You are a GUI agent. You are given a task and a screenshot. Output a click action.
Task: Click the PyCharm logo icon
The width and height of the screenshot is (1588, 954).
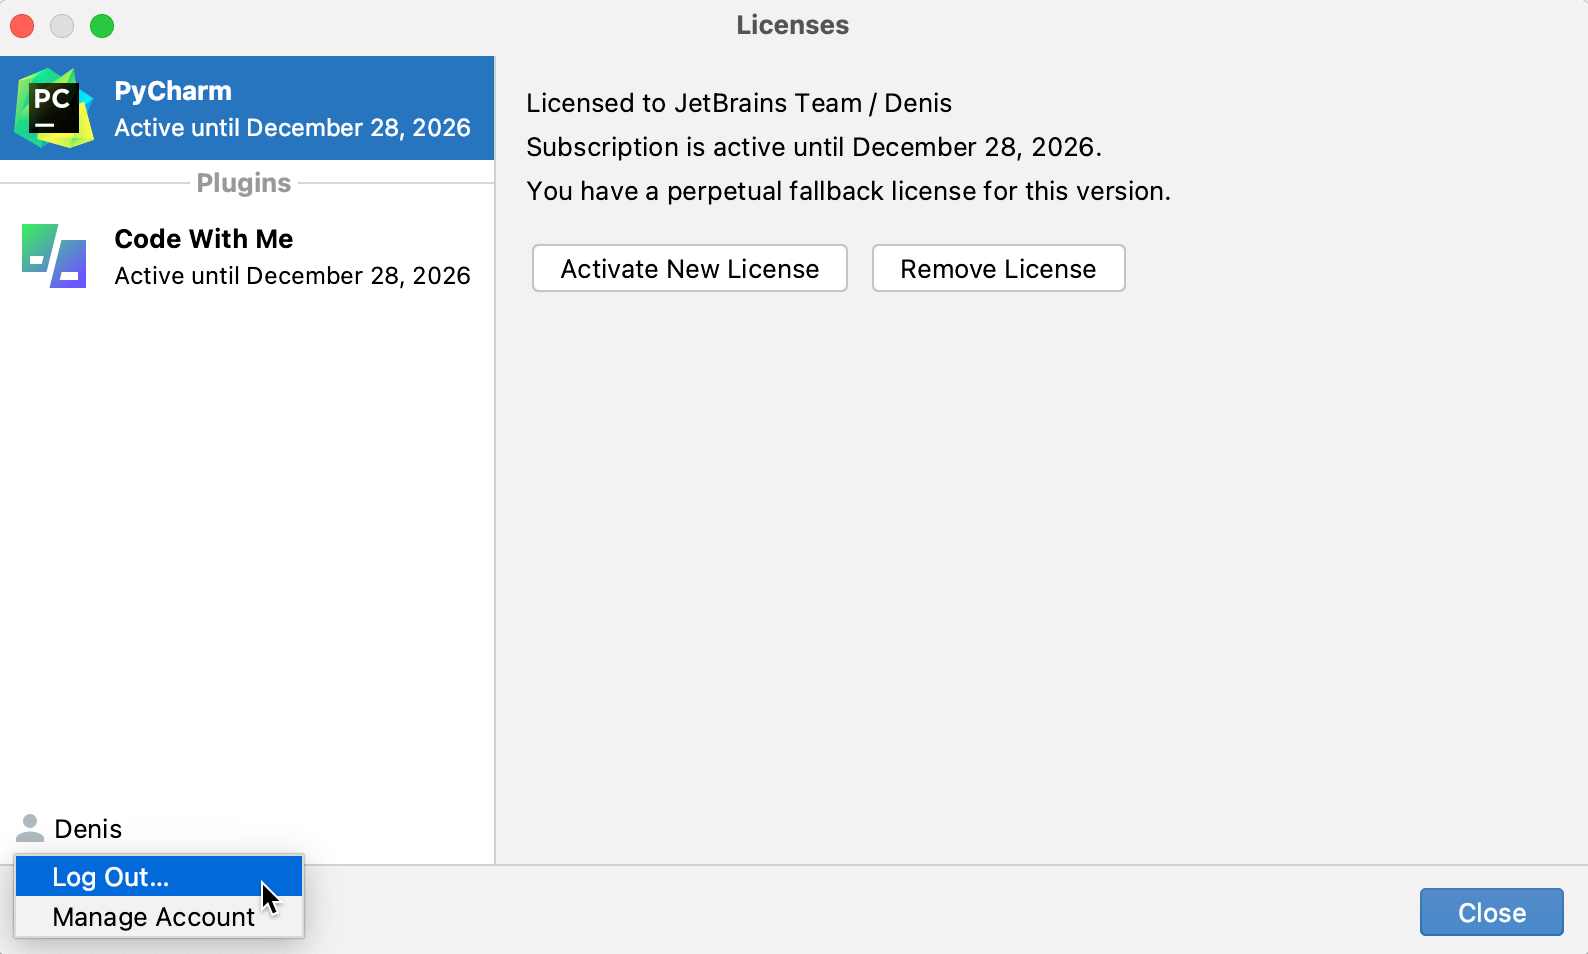[x=54, y=108]
